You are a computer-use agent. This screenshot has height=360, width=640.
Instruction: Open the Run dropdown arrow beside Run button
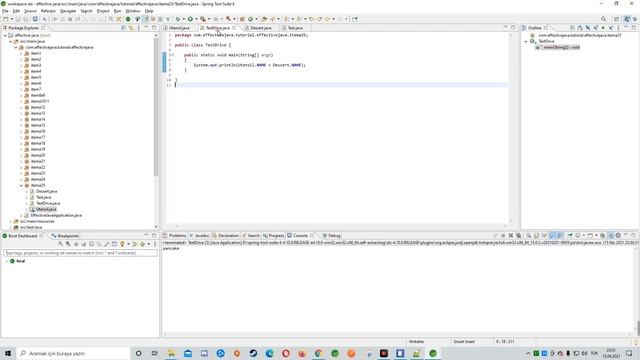point(196,19)
